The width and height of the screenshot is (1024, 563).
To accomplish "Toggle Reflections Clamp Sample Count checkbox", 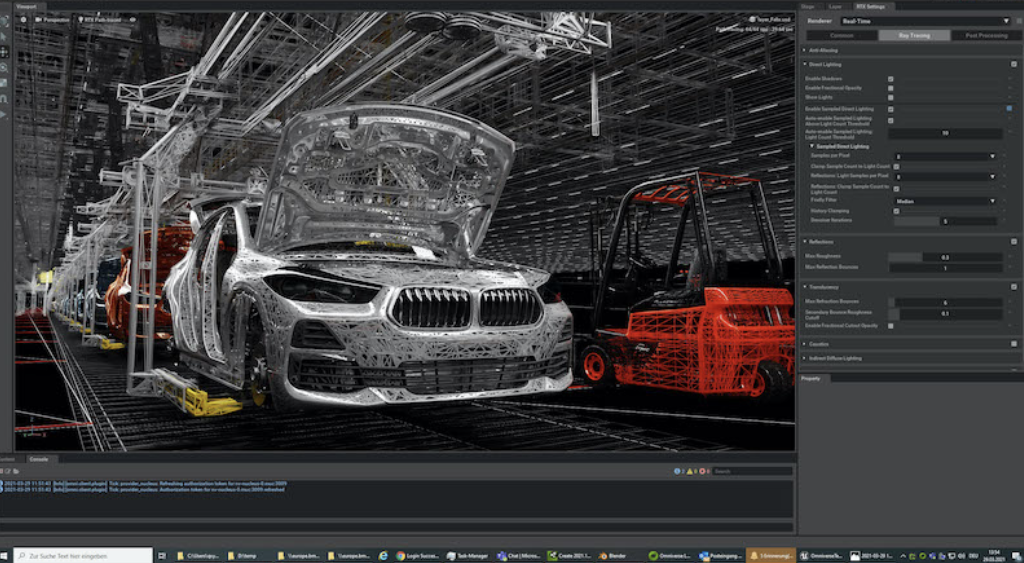I will pos(897,189).
